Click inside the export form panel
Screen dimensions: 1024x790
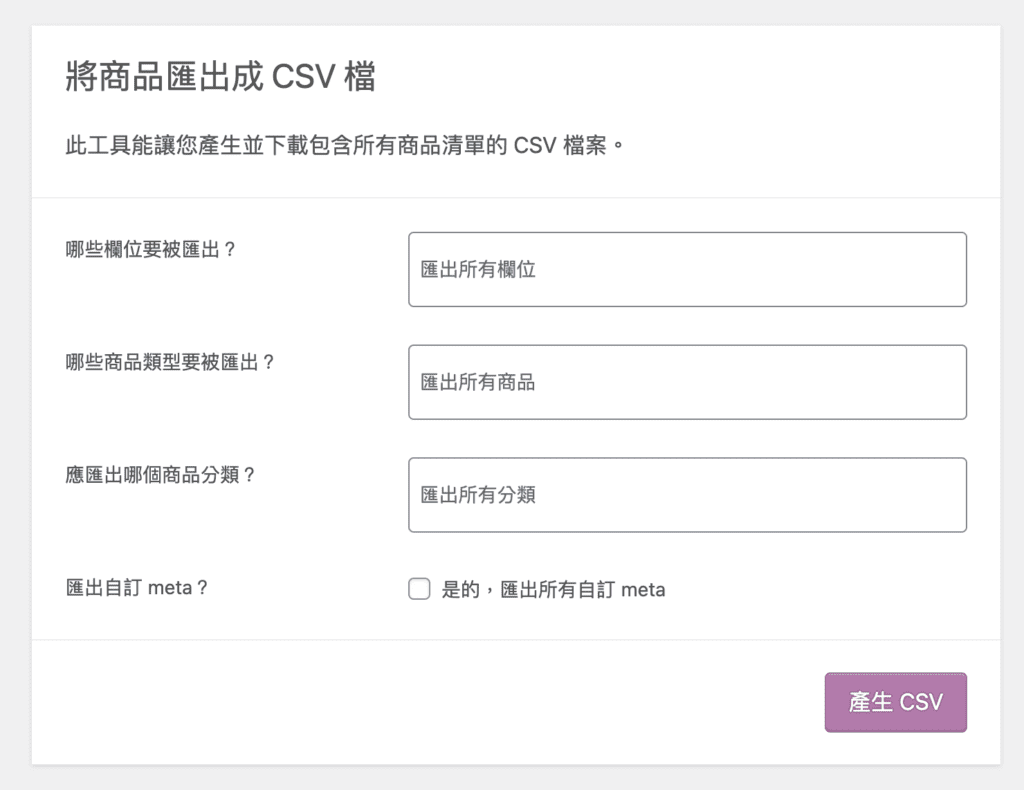pos(512,420)
